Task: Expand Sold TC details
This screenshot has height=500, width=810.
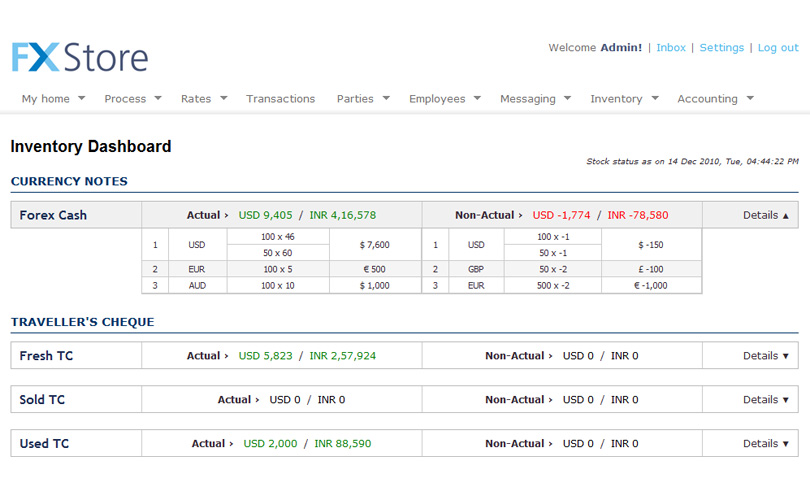Action: click(765, 400)
